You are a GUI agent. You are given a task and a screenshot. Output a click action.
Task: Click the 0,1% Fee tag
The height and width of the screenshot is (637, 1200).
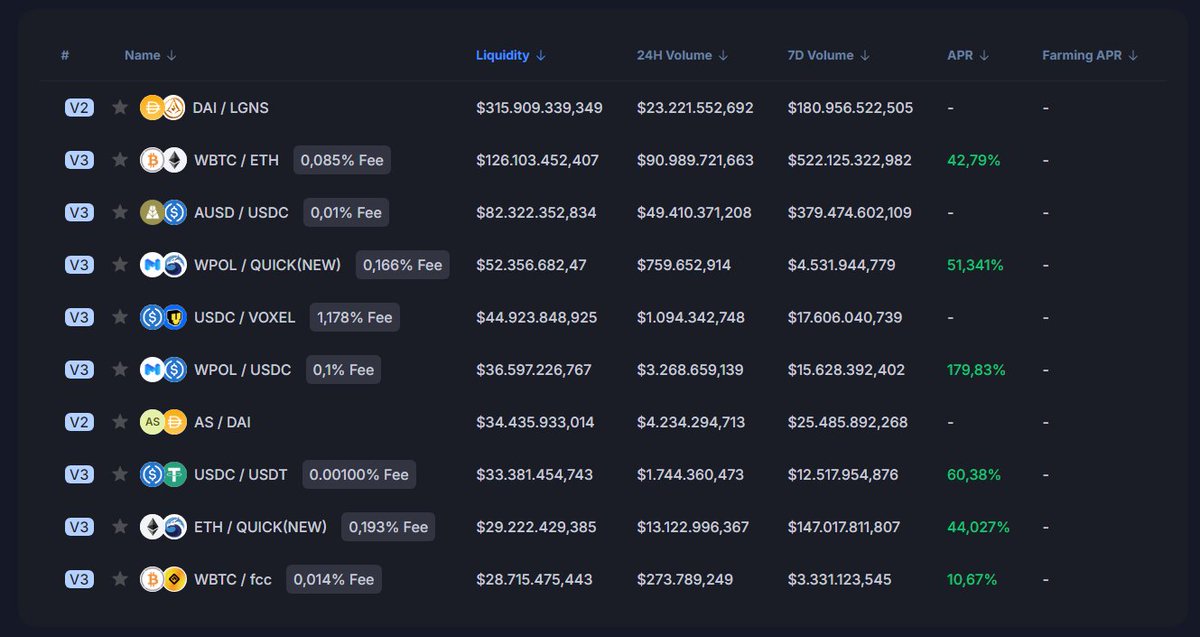pos(343,370)
